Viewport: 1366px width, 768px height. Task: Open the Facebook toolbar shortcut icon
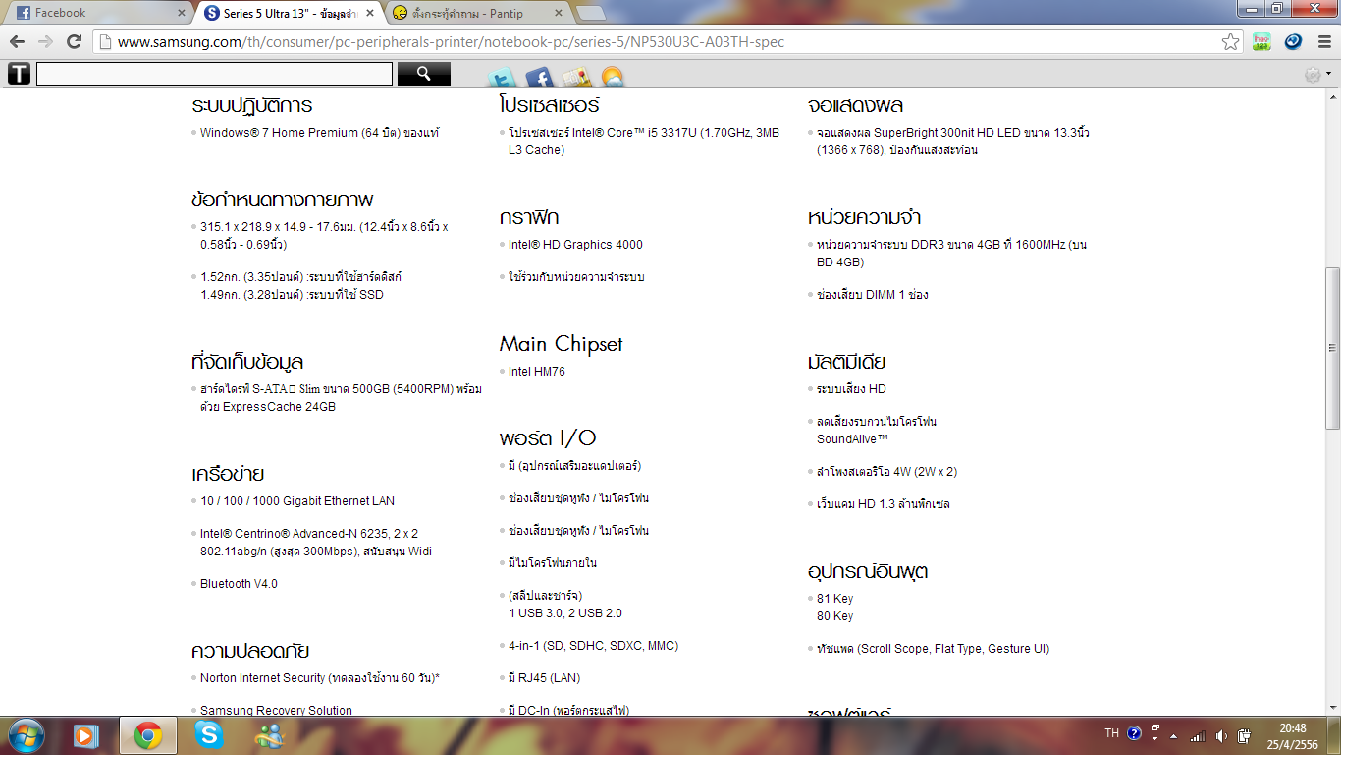tap(539, 78)
